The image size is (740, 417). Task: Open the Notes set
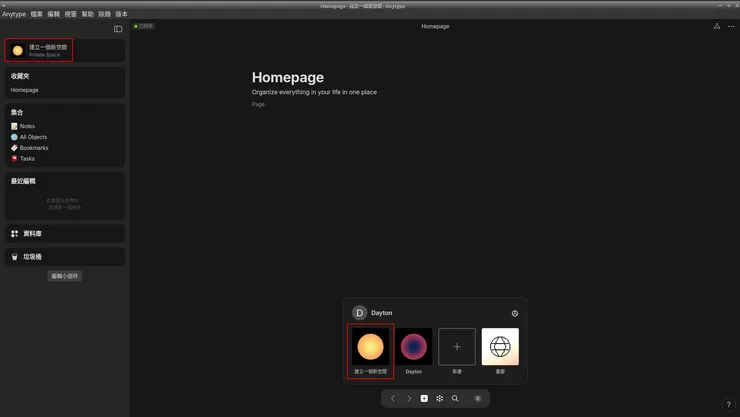point(27,126)
